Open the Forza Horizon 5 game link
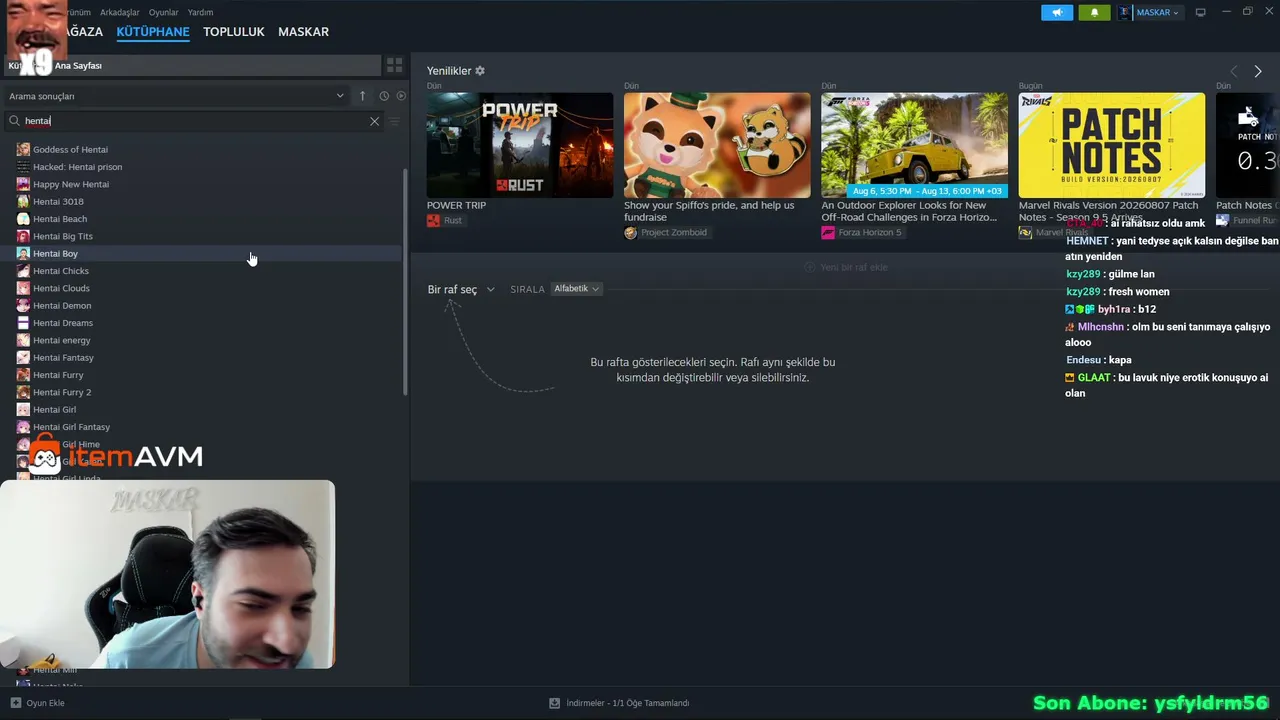1280x720 pixels. [870, 233]
